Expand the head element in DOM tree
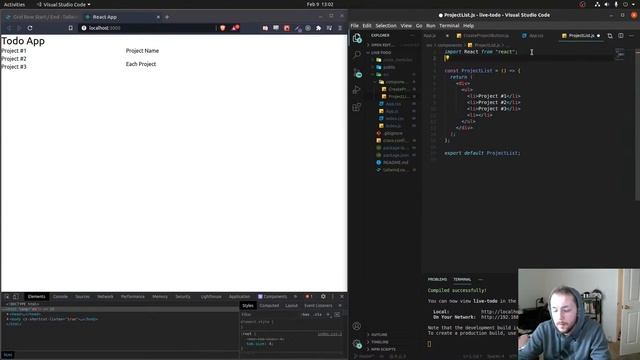The height and width of the screenshot is (360, 640). (x=7, y=314)
